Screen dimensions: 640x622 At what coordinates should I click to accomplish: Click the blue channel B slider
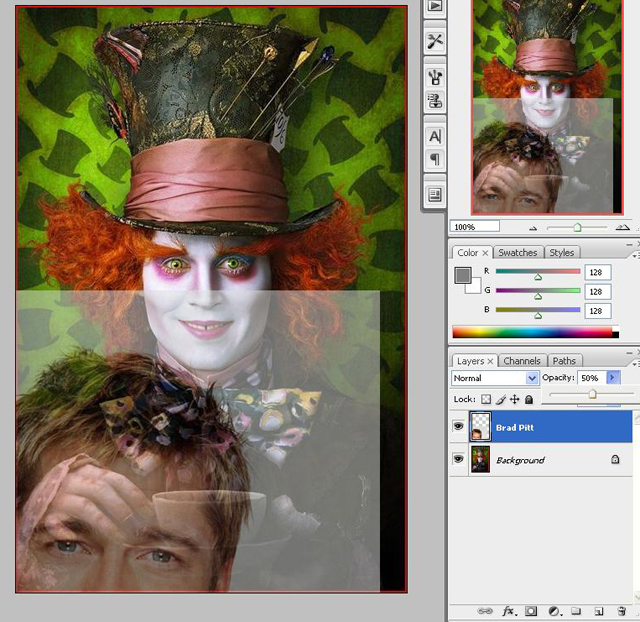click(538, 311)
